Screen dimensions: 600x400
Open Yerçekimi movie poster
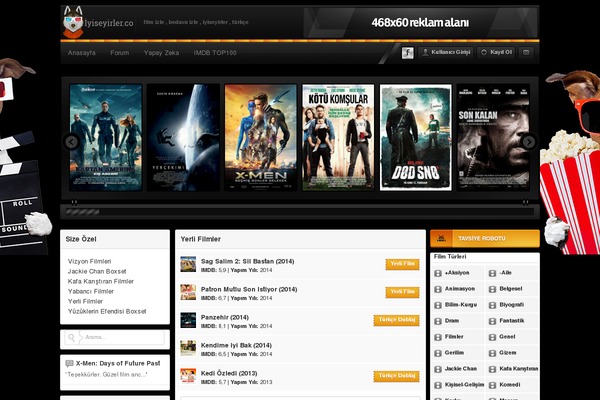coord(183,137)
